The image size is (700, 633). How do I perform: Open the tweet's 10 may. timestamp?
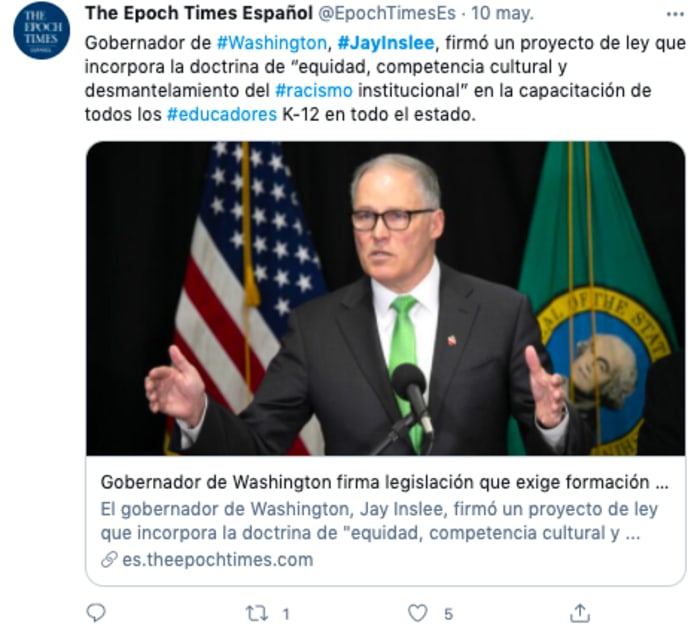pyautogui.click(x=502, y=13)
